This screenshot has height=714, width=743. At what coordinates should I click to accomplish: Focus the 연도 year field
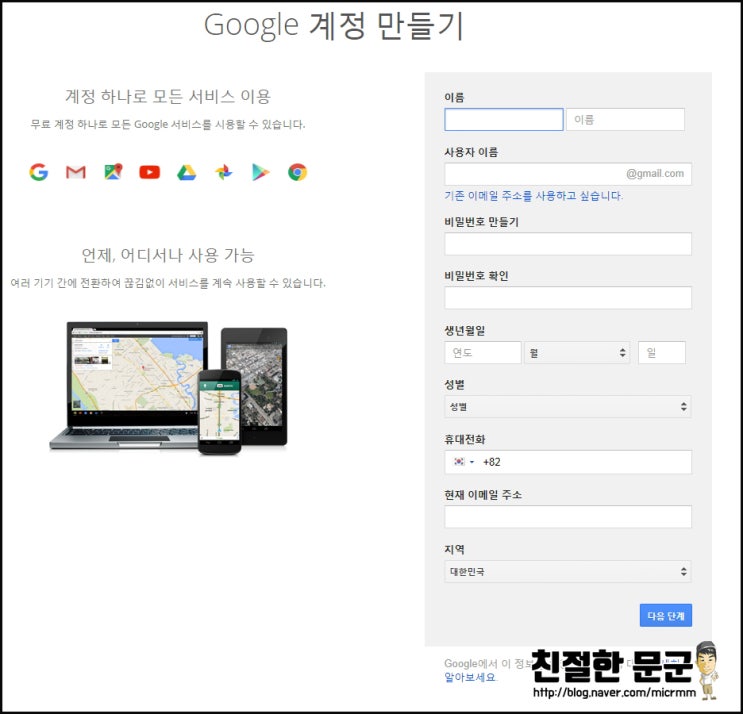coord(483,352)
